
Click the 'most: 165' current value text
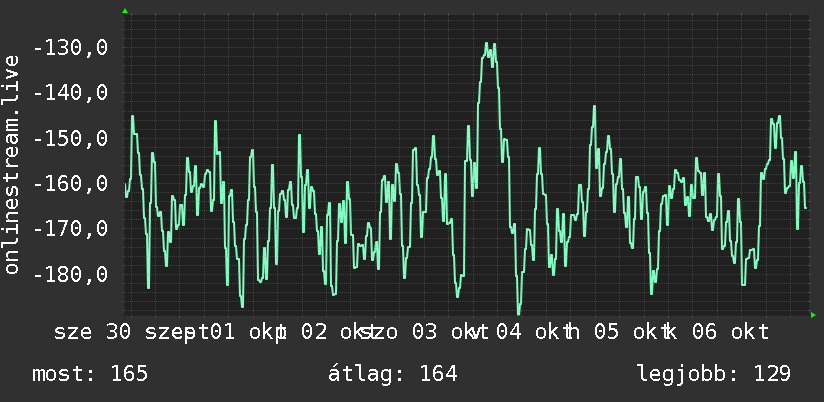click(x=90, y=374)
